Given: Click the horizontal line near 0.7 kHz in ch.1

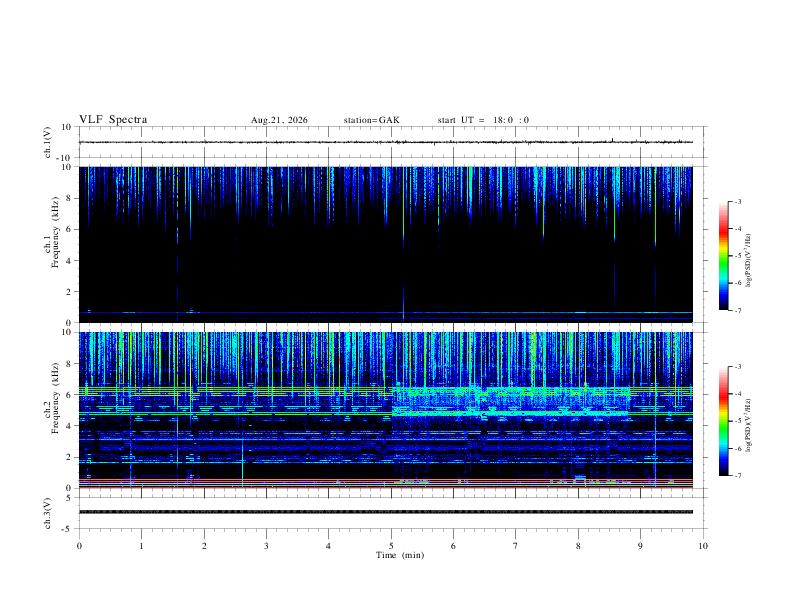Looking at the screenshot, I should point(386,313).
